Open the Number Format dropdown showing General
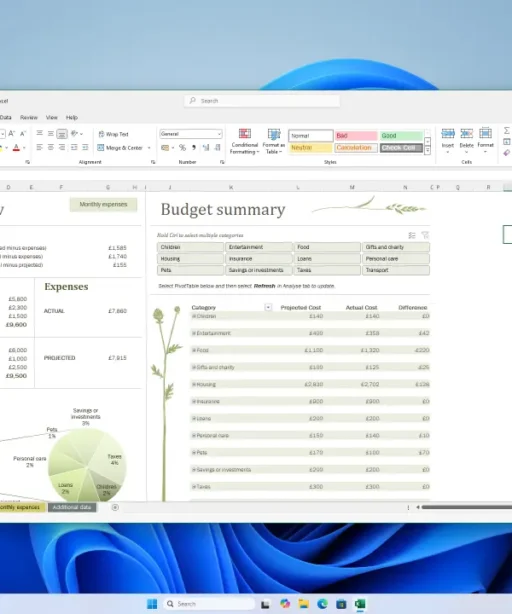This screenshot has height=614, width=512. point(191,134)
